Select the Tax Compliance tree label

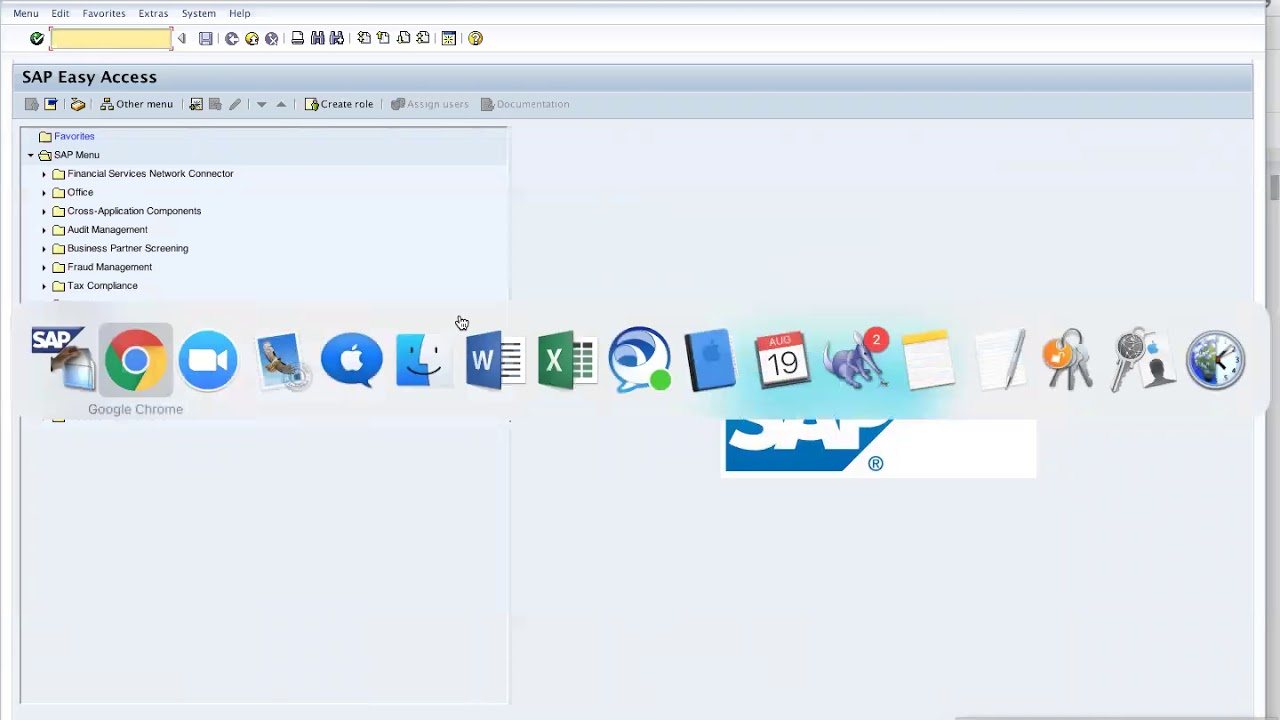pos(102,286)
